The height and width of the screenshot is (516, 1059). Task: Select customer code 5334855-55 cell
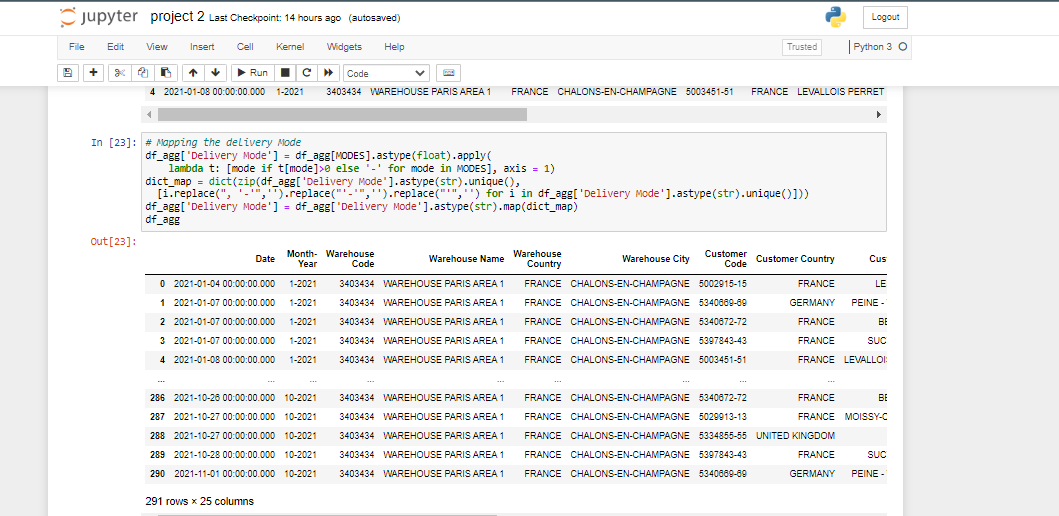coord(723,436)
